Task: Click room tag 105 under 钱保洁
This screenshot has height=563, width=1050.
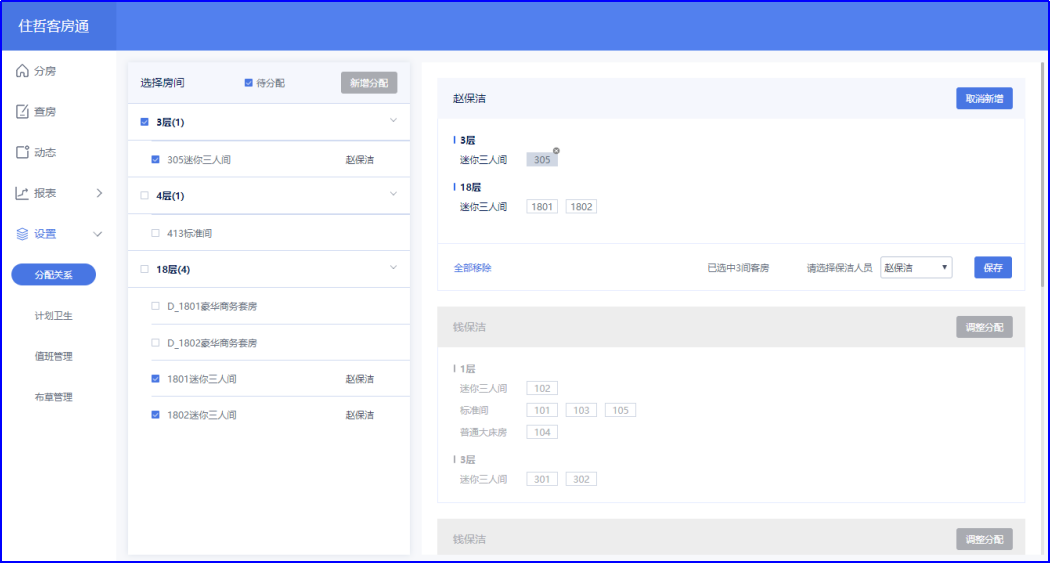Action: (x=620, y=410)
